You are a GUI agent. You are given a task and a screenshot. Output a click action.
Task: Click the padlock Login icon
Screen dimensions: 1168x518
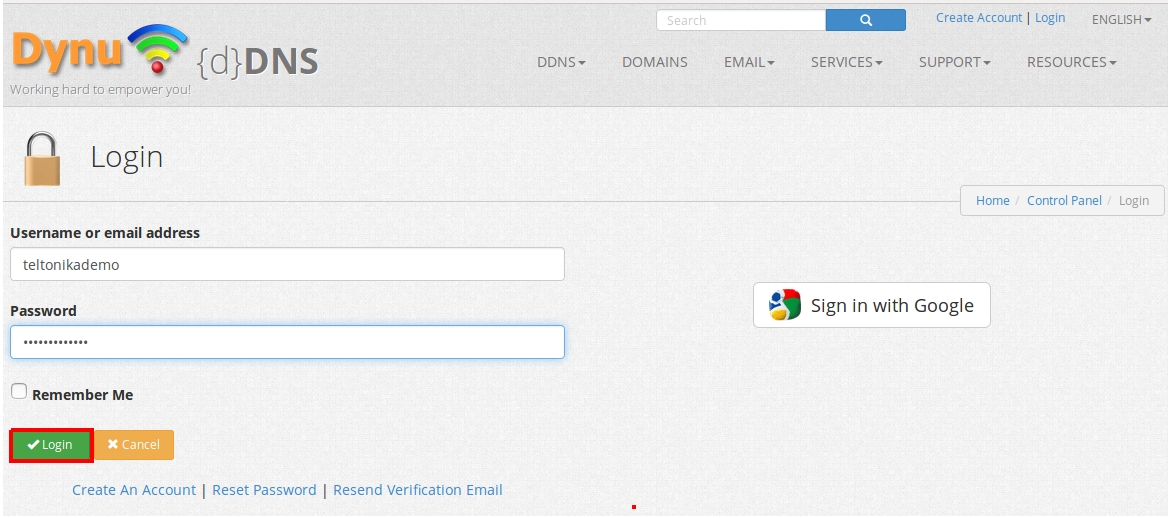coord(42,159)
